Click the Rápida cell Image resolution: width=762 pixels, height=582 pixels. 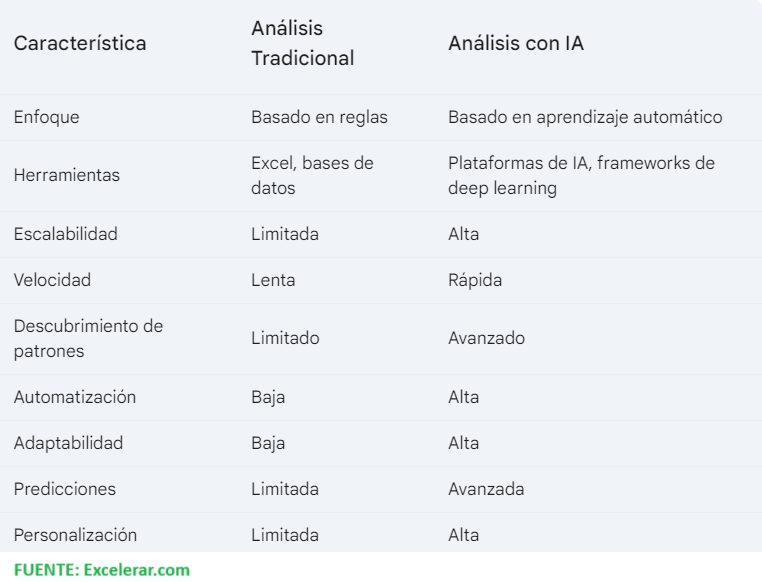coord(475,280)
